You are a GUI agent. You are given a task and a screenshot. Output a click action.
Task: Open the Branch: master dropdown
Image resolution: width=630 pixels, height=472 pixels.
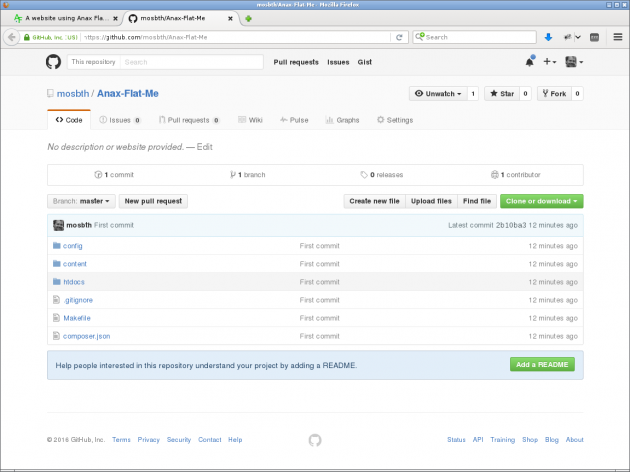pyautogui.click(x=81, y=201)
